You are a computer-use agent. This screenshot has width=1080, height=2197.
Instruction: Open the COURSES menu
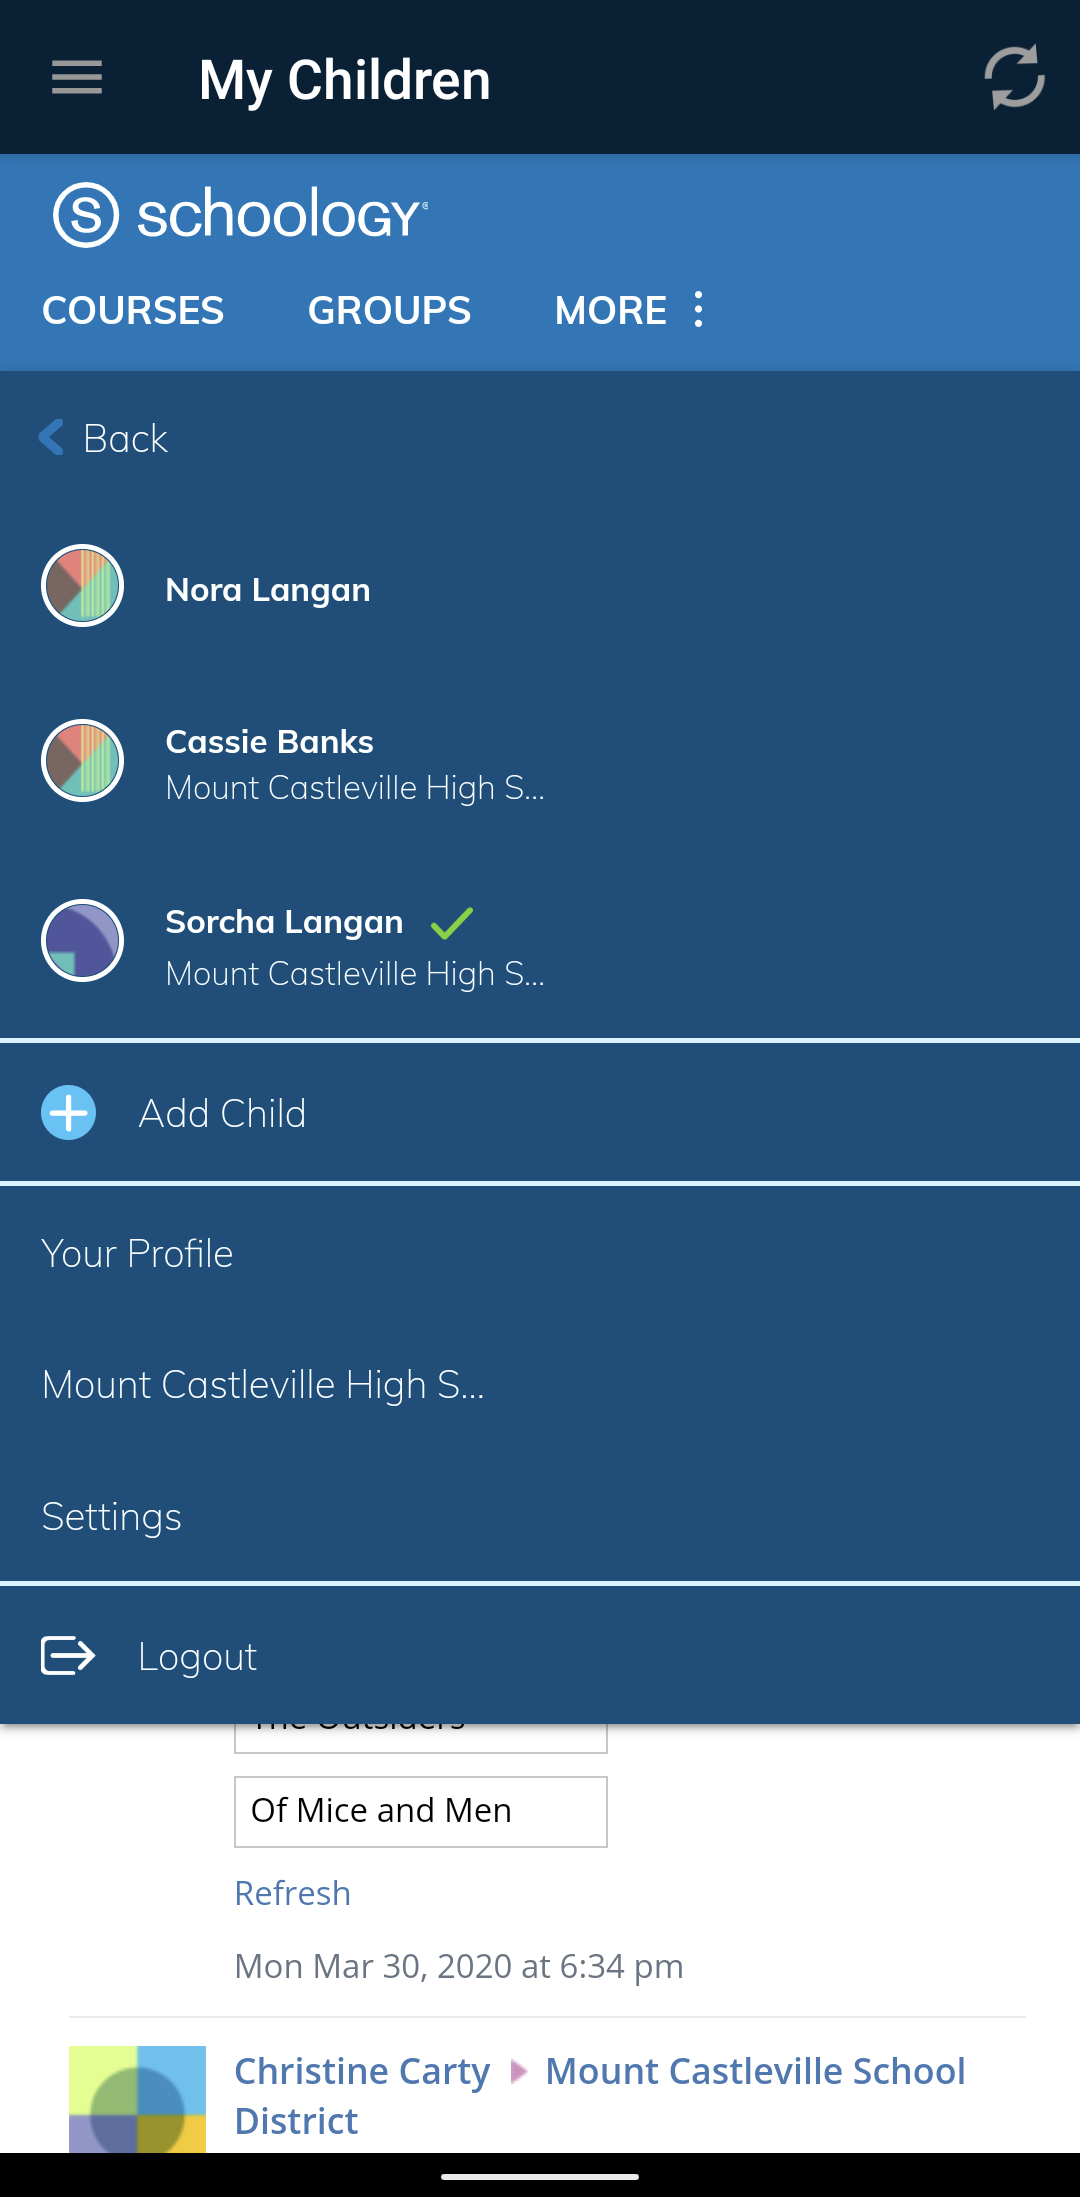133,310
